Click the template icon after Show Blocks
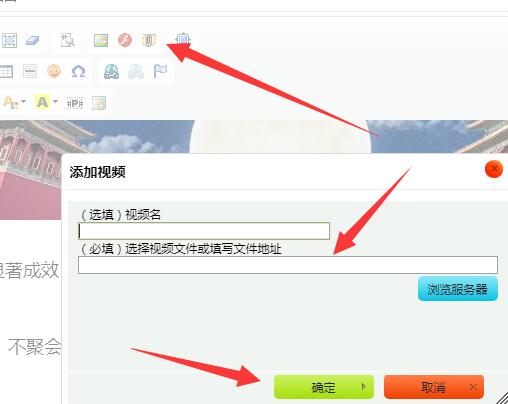 click(x=99, y=103)
